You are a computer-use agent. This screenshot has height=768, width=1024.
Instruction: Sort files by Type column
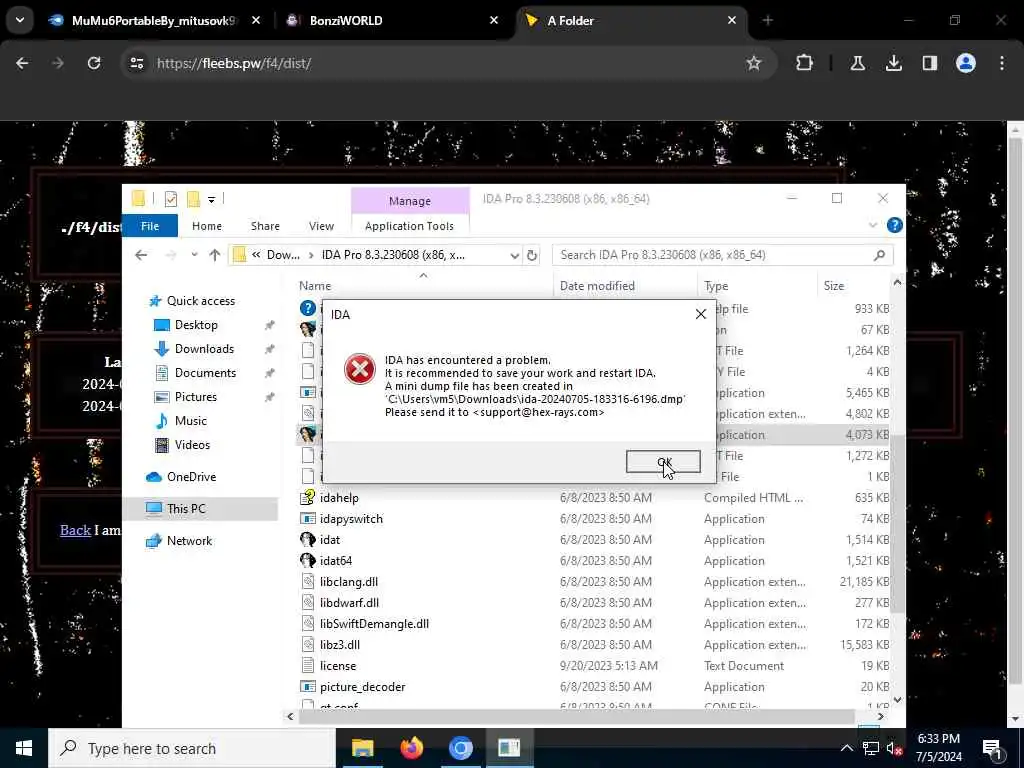click(x=716, y=286)
